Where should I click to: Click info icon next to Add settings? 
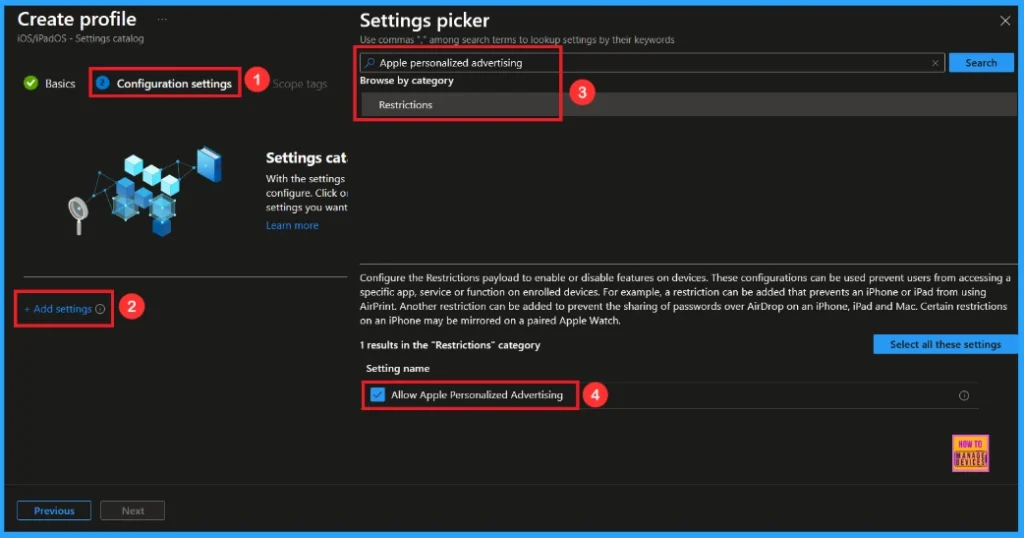pos(100,309)
